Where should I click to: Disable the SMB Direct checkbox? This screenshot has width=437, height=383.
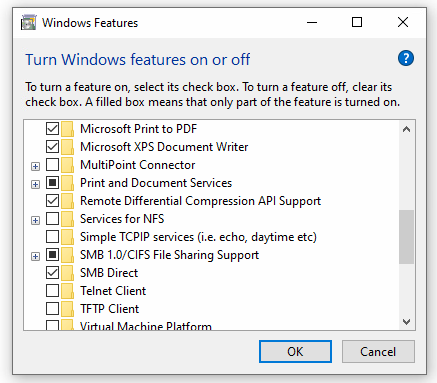(x=52, y=273)
